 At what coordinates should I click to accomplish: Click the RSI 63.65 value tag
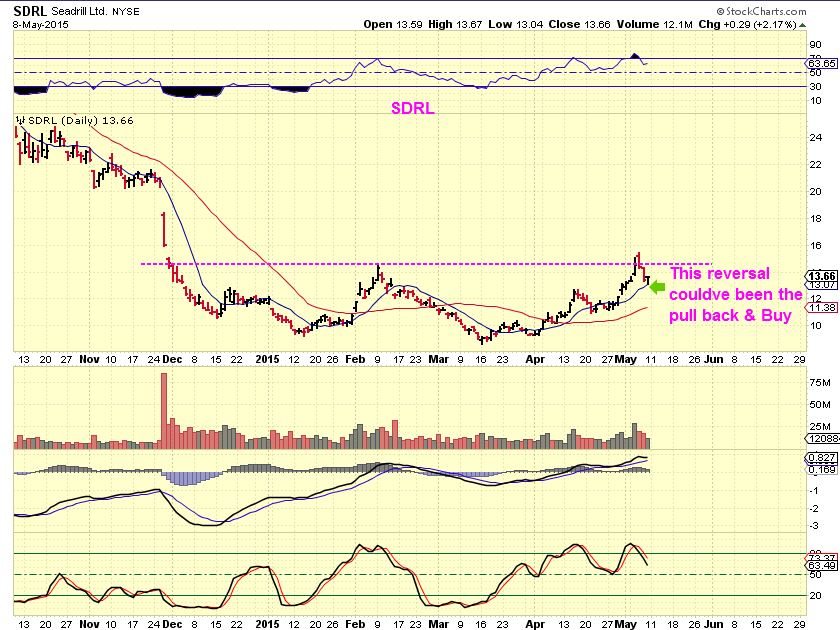pos(821,64)
